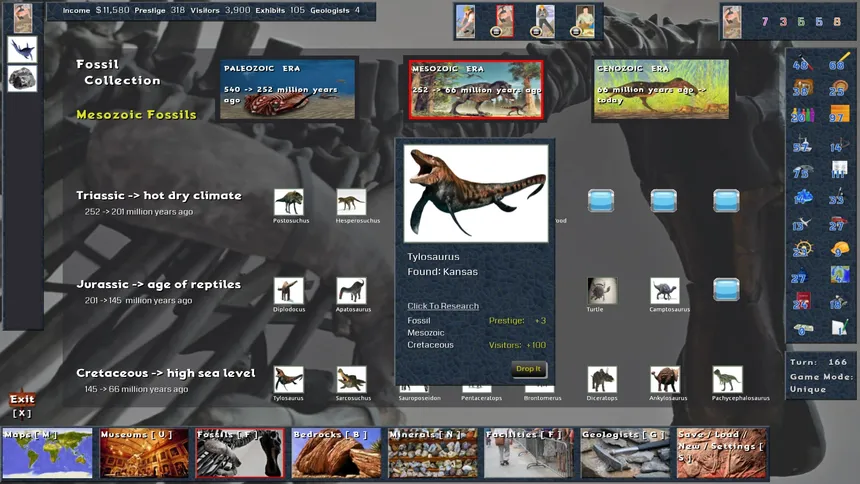The image size is (860, 484).
Task: Select the geologist portrait at top-left corner
Action: coord(22,18)
